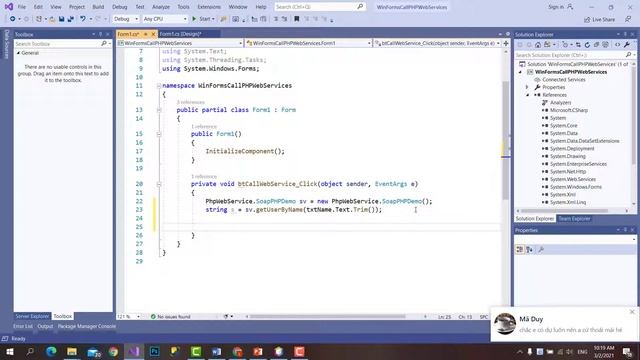Toggle the Bookmark icon in toolbar
Screen dimensions: 640x360
click(297, 19)
